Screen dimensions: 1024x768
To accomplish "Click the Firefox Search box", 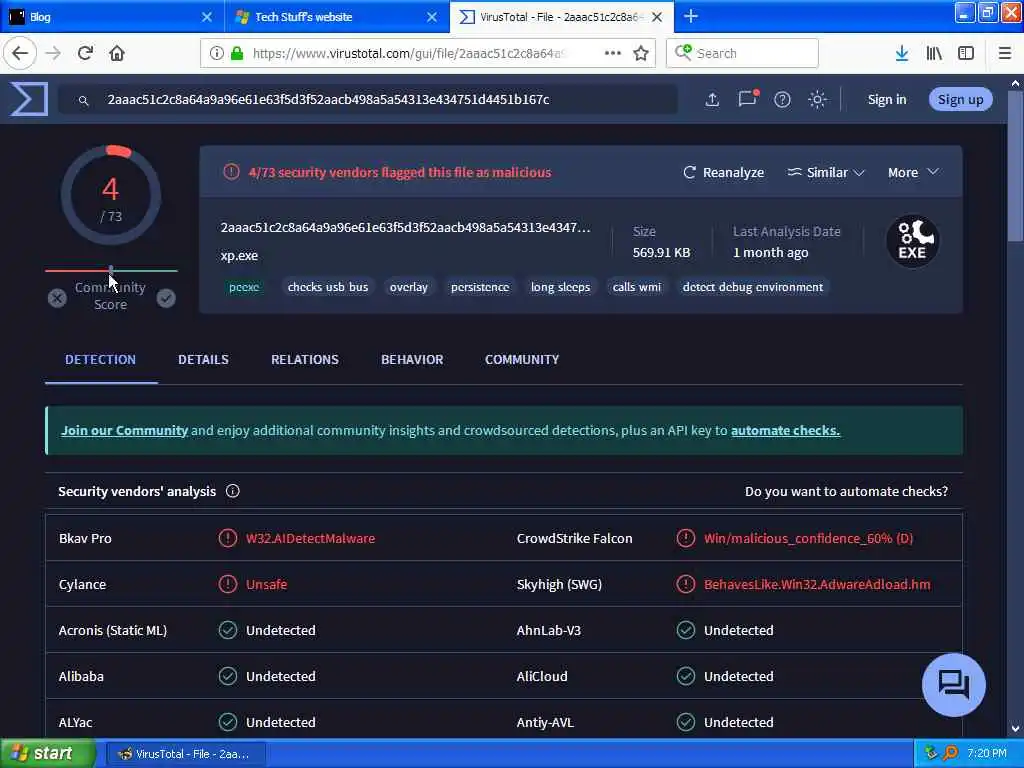I will (x=742, y=53).
